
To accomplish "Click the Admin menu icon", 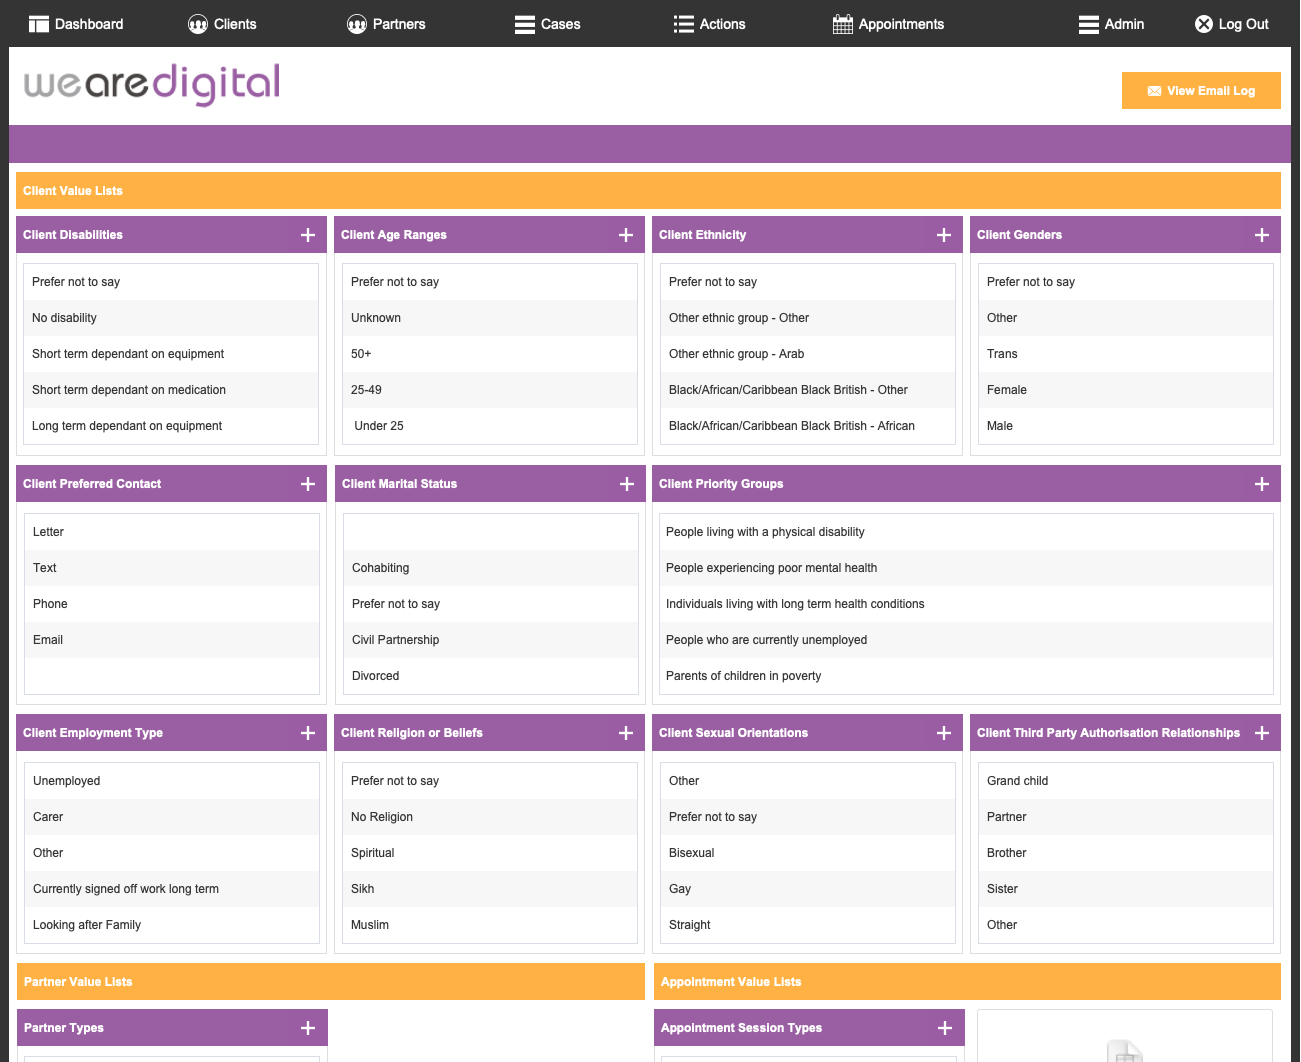I will point(1089,24).
